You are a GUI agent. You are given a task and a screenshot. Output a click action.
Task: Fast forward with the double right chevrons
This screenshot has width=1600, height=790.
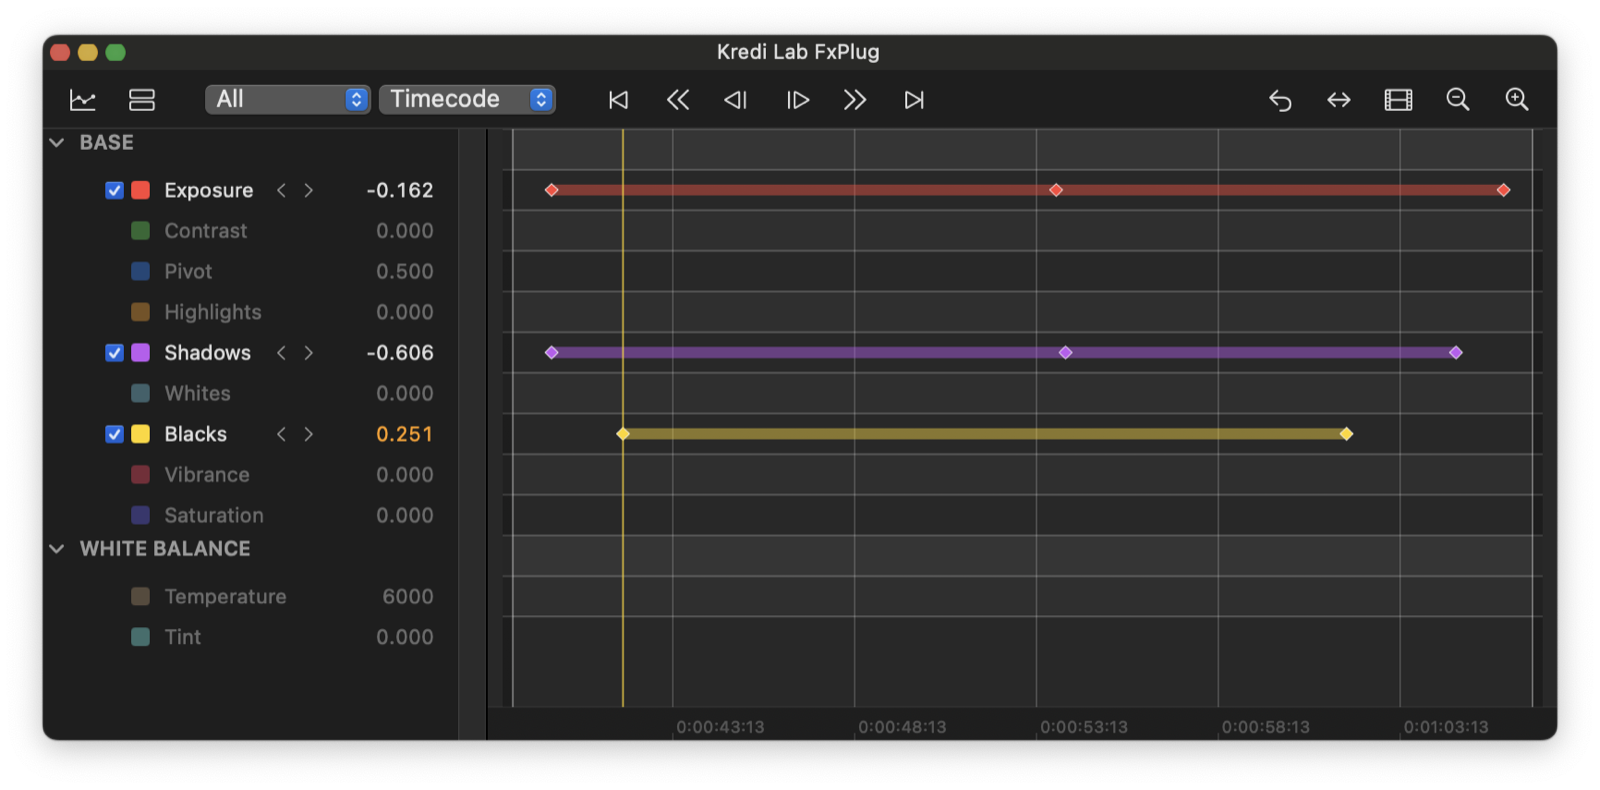pyautogui.click(x=855, y=100)
